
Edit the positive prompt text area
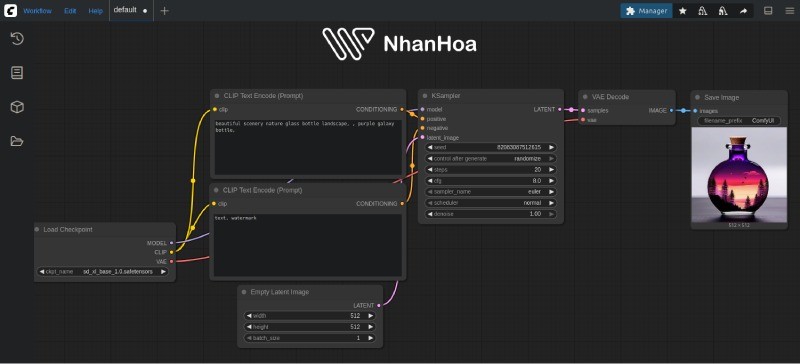tap(308, 148)
